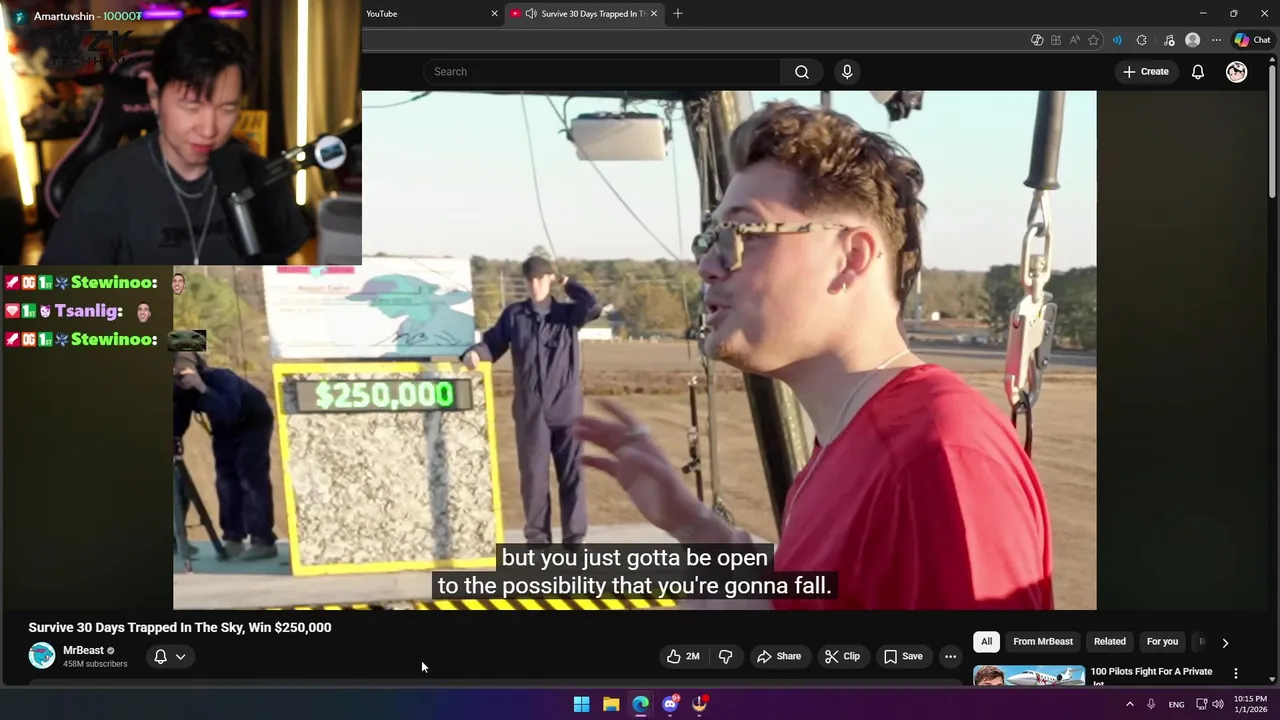Open Edge Settings and more menu

(1216, 40)
